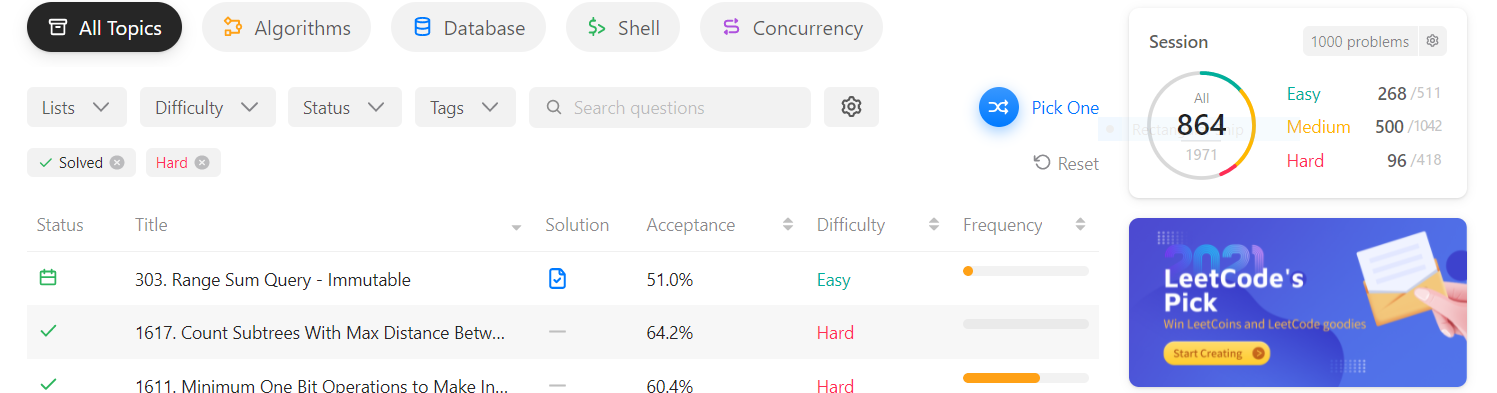Screen dimensions: 1497x393
Task: Click the Pick One shuffle icon
Action: coord(998,107)
